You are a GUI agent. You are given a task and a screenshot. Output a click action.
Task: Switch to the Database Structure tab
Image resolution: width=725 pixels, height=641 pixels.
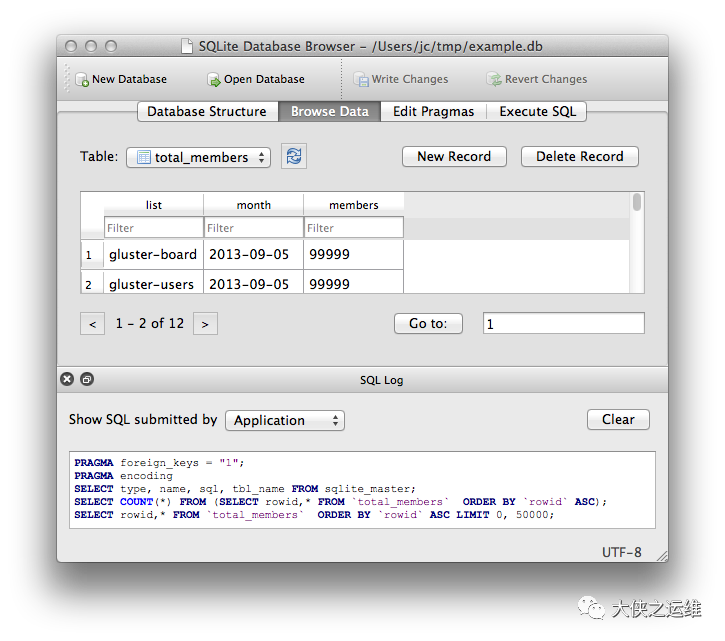(208, 111)
